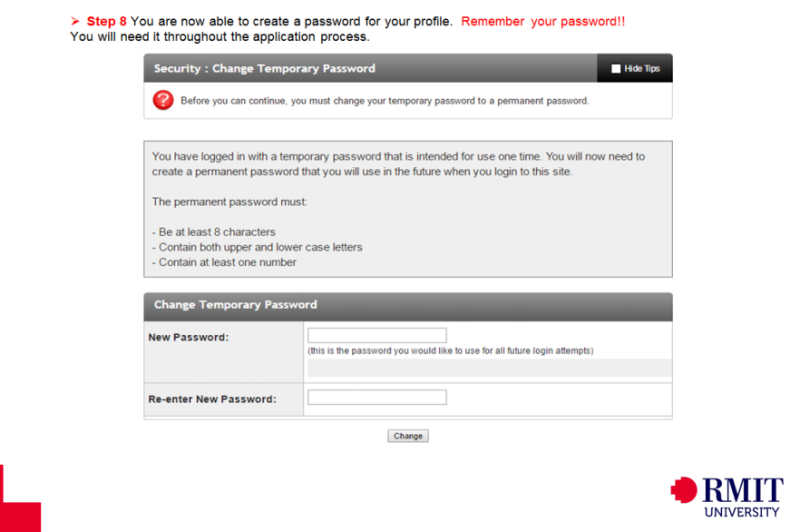Click the "Contain both upper and lower case letters" line
The width and height of the screenshot is (800, 532).
point(257,247)
